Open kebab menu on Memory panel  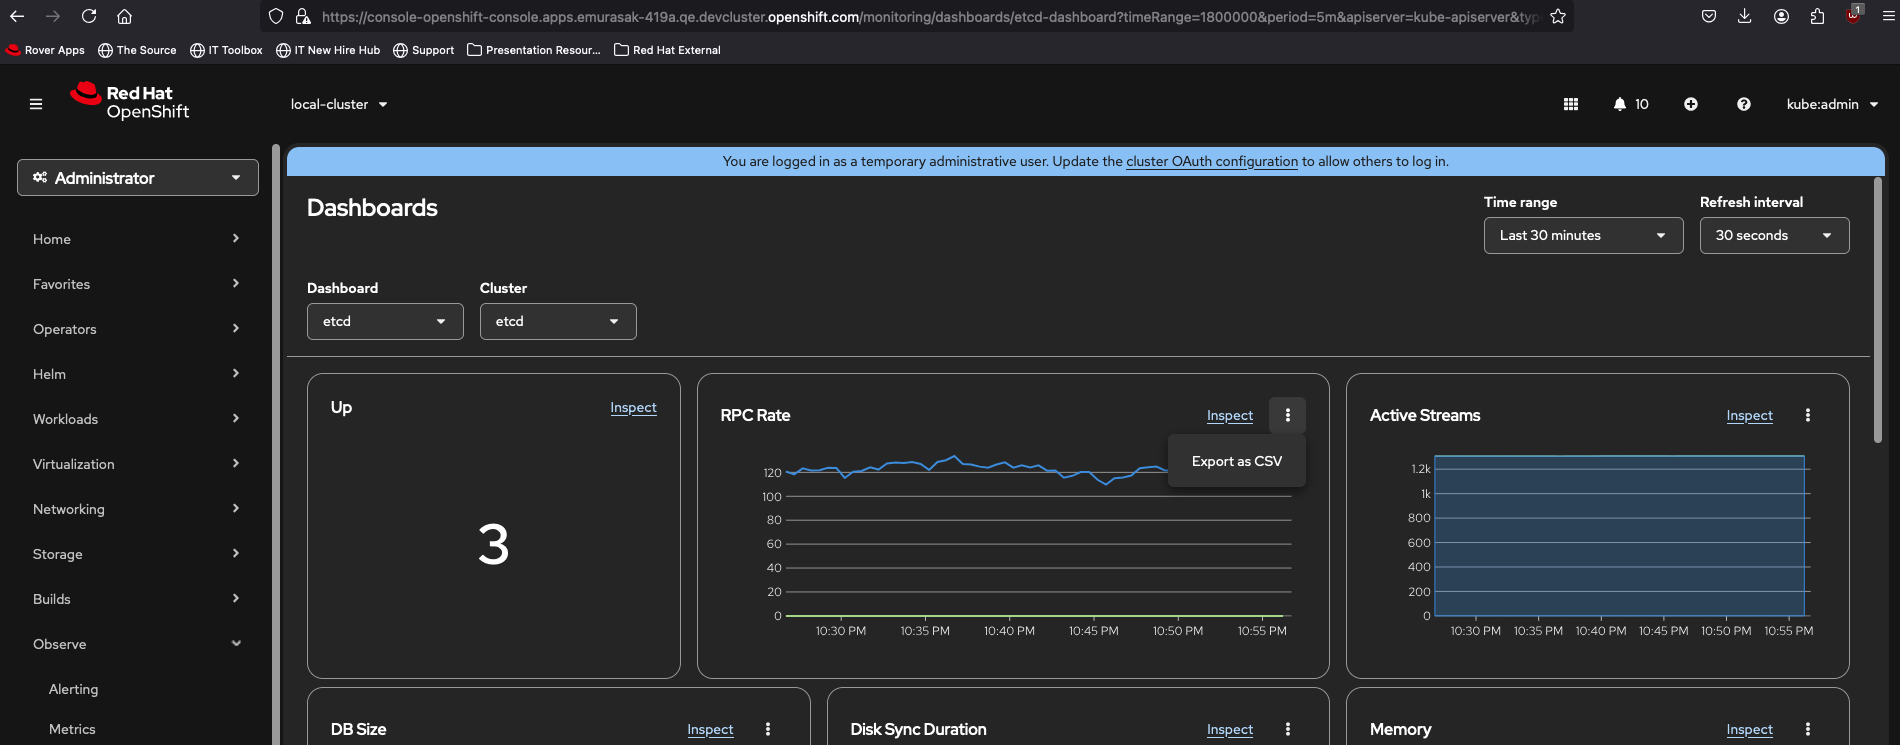[1808, 729]
